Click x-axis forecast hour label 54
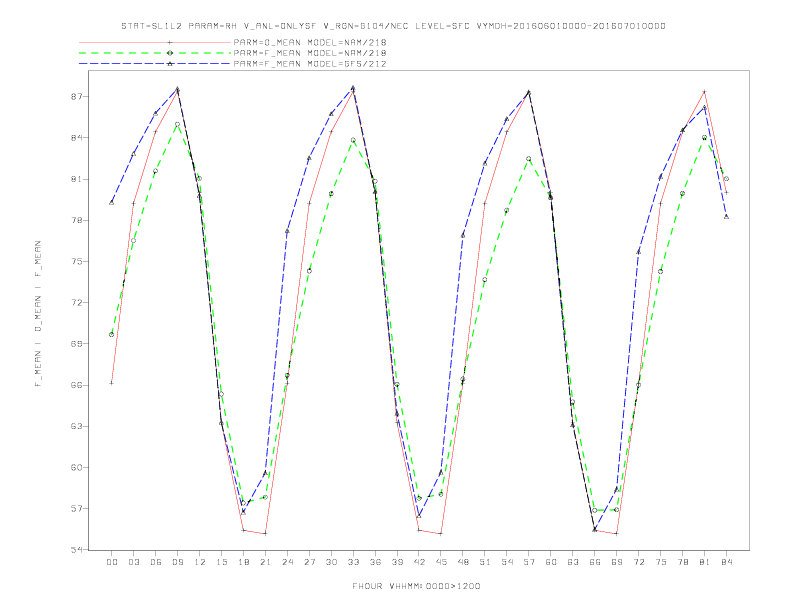Image resolution: width=792 pixels, height=612 pixels. (507, 562)
